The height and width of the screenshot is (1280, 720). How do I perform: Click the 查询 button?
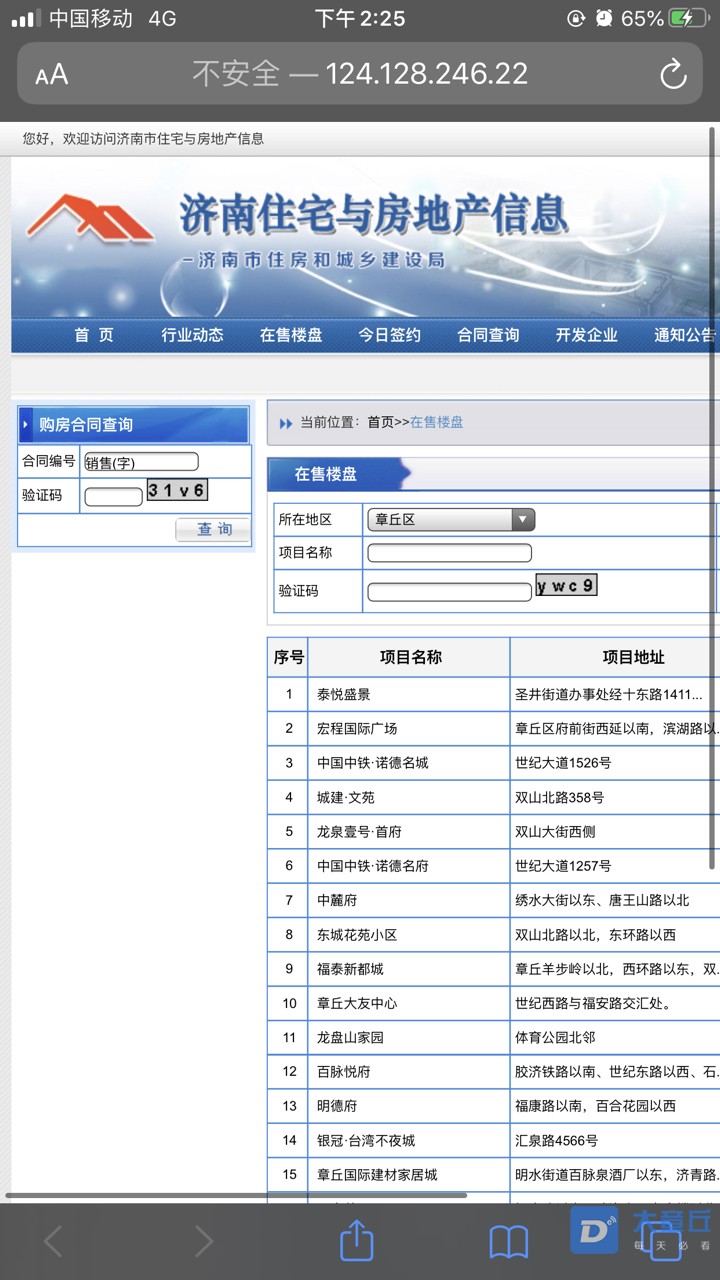coord(213,530)
